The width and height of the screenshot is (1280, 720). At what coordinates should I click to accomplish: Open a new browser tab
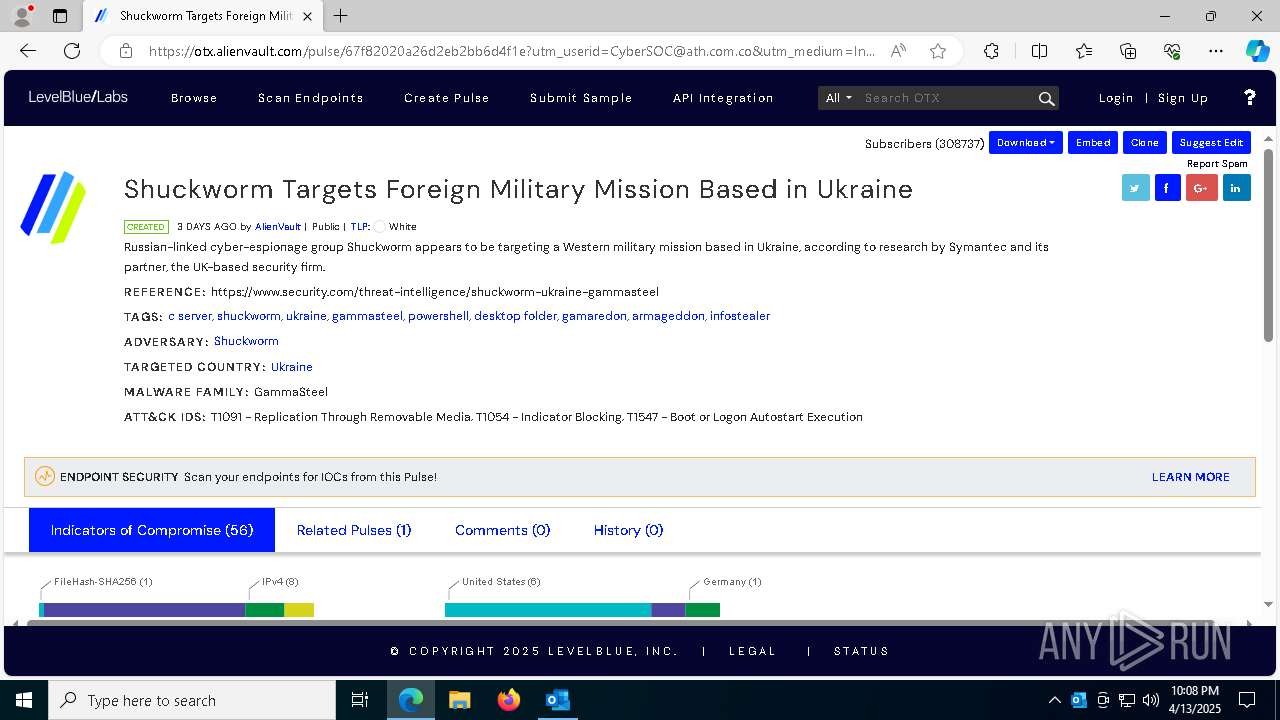[341, 16]
